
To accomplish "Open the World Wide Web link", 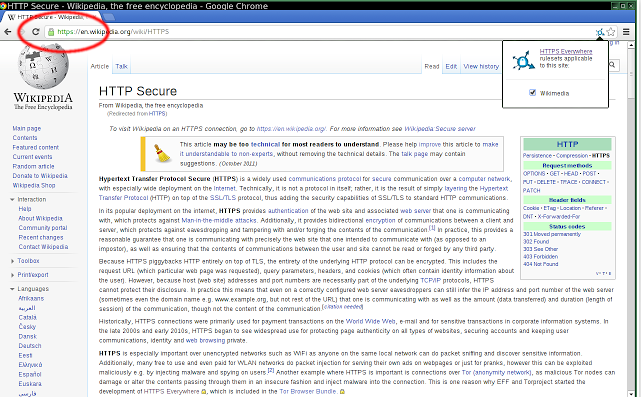I will coord(370,321).
